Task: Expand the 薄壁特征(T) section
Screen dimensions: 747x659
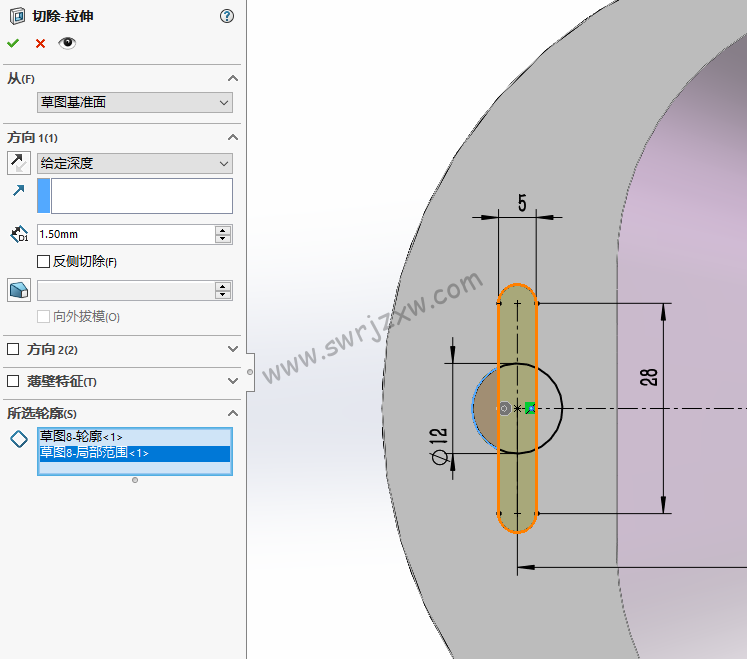Action: 232,381
